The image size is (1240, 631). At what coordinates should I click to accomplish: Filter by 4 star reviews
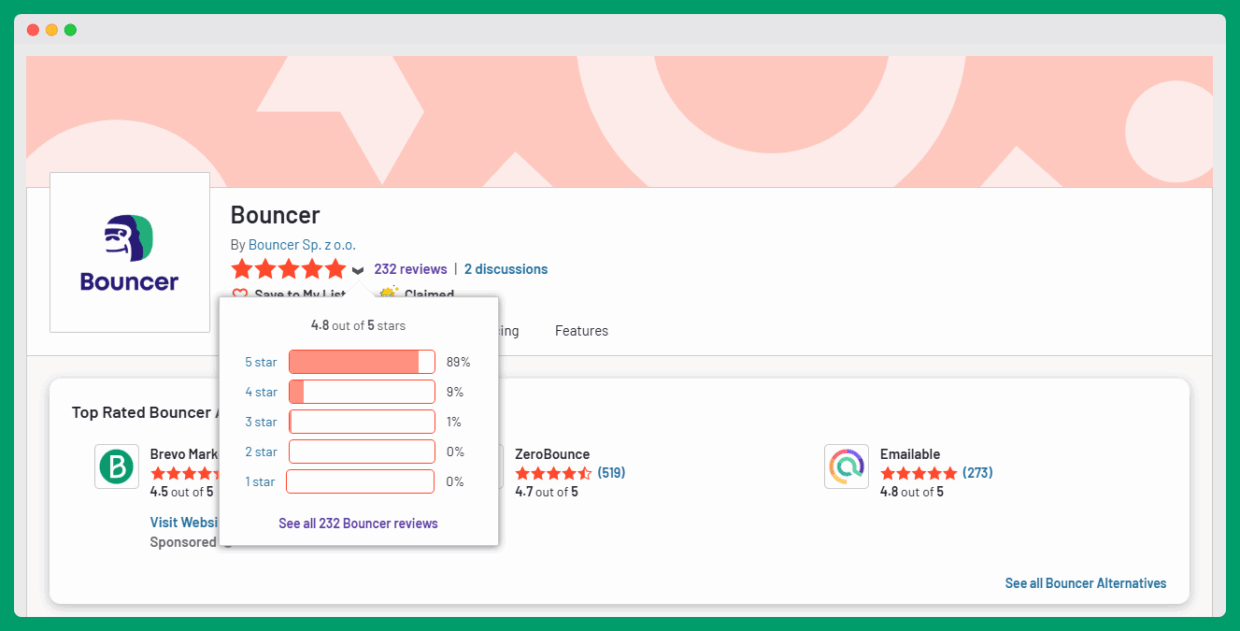pos(261,392)
